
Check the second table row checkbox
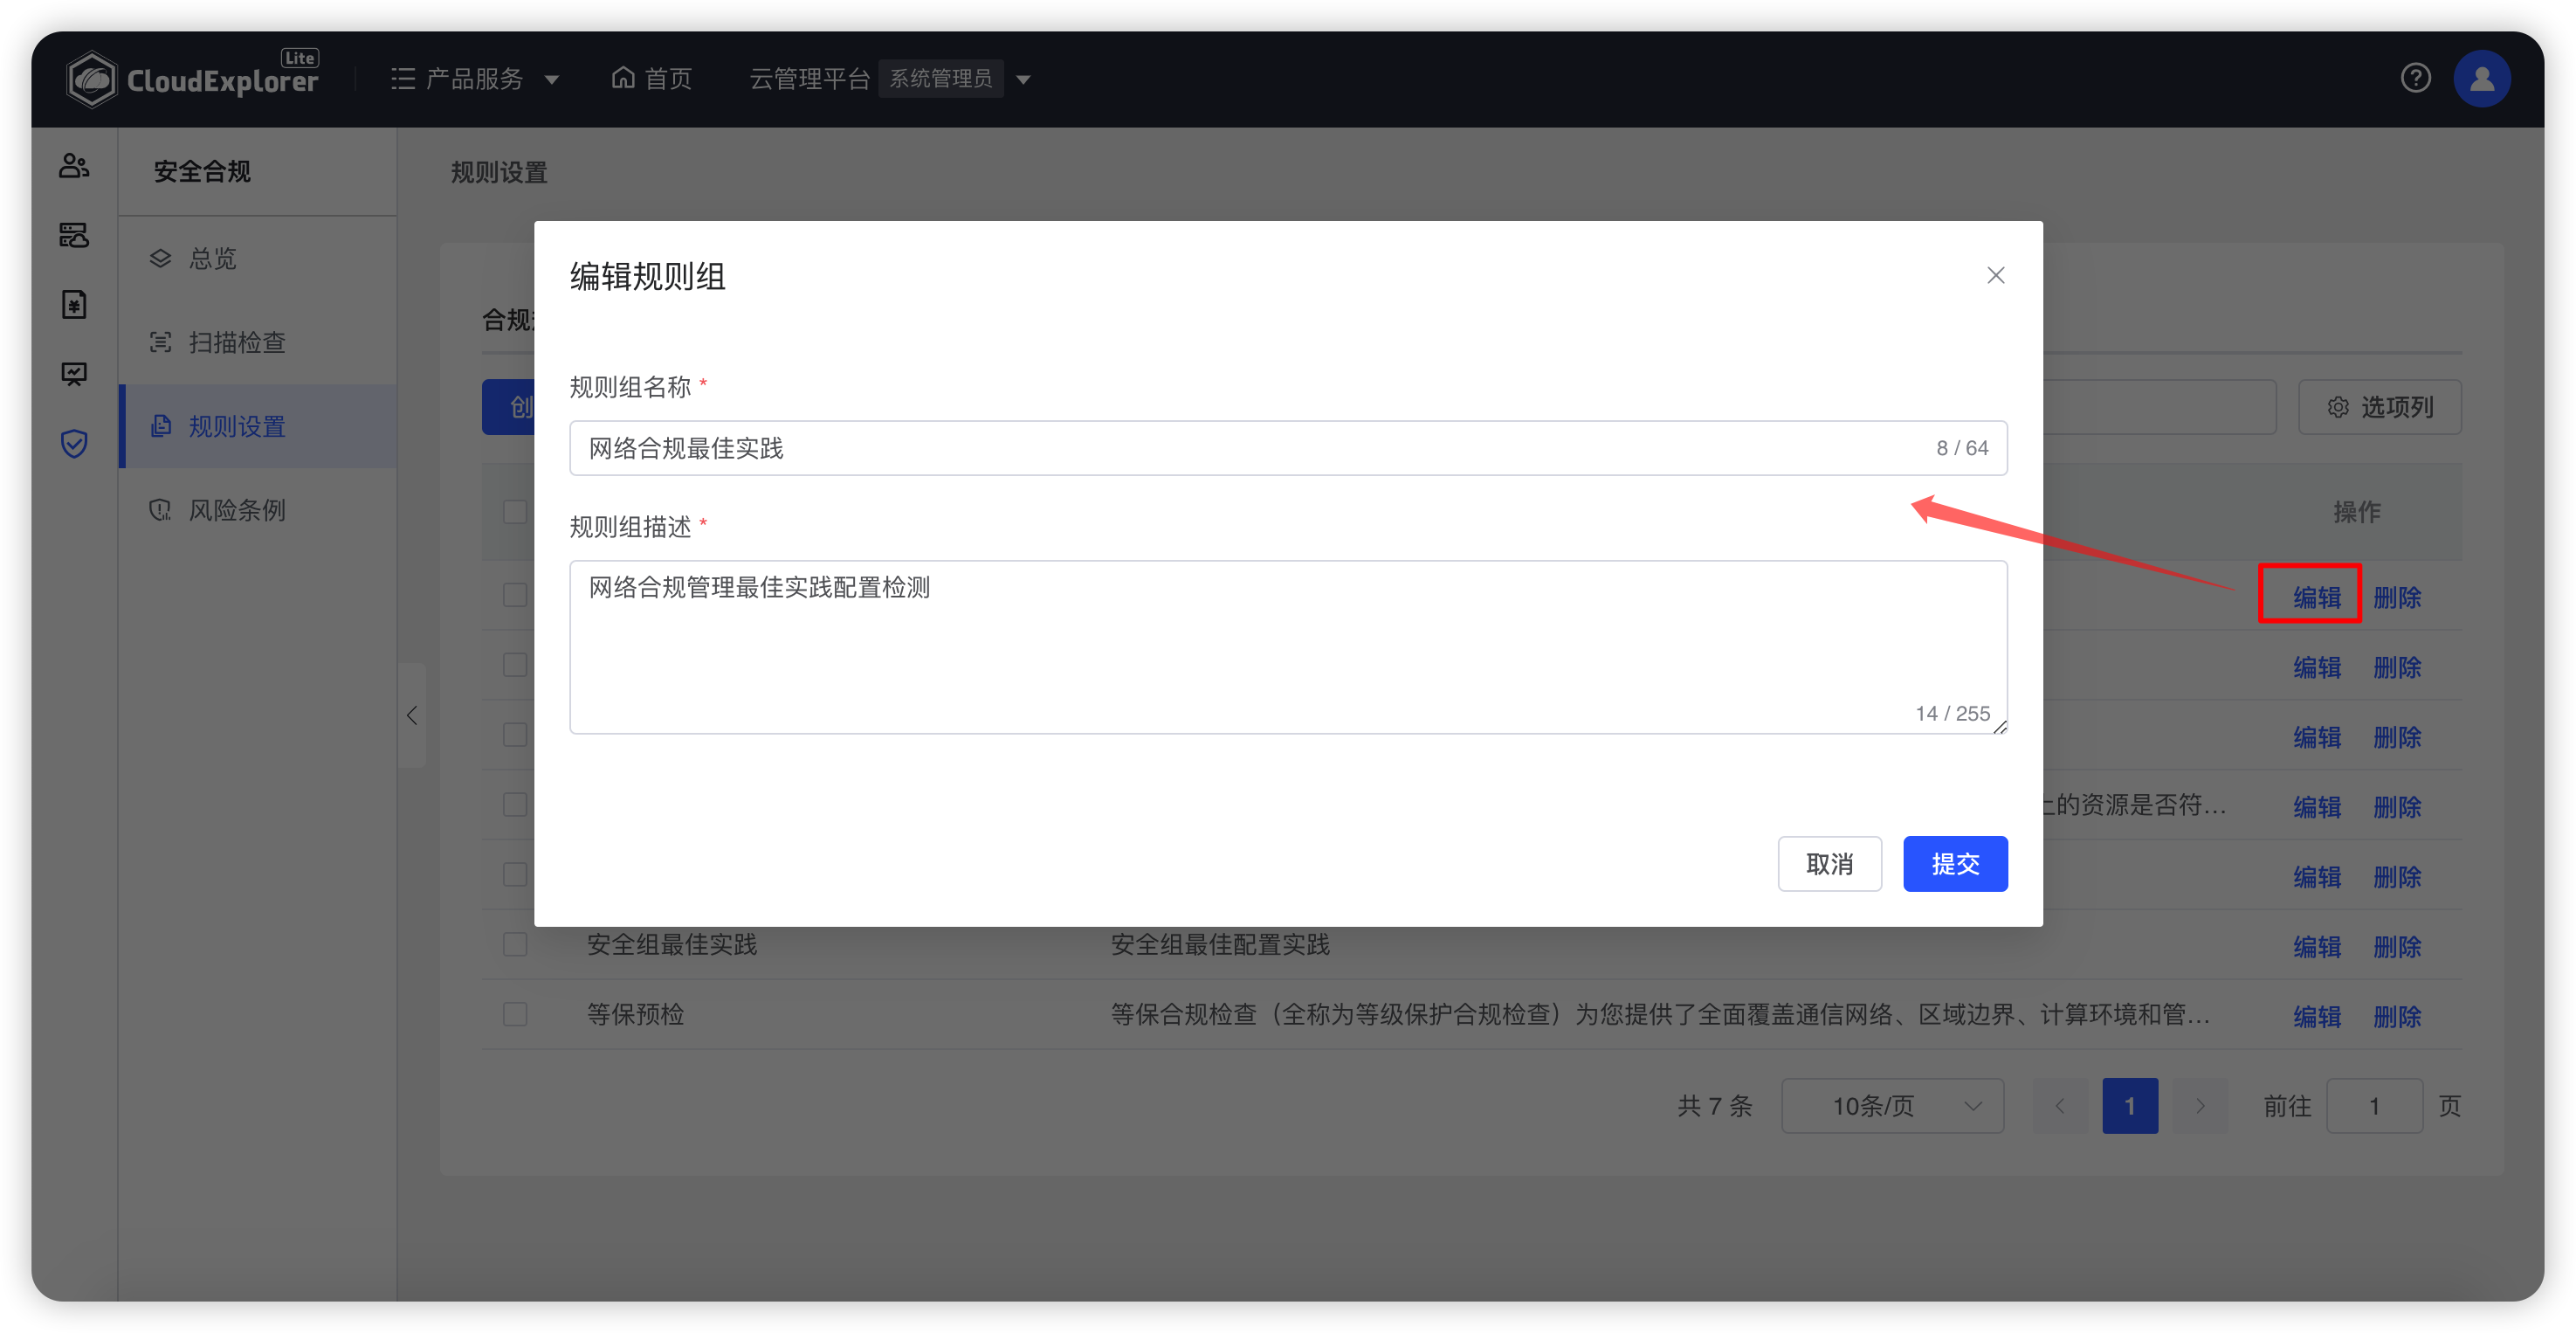(515, 664)
